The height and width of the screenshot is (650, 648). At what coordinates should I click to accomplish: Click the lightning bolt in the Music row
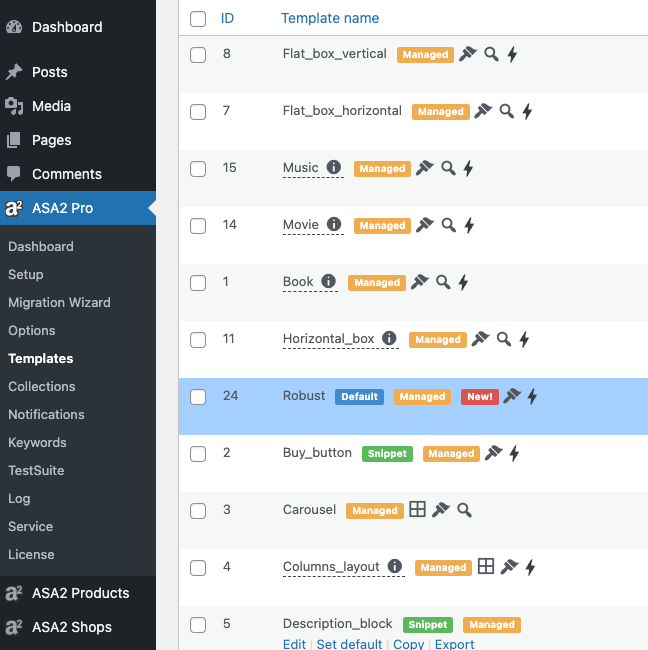[468, 168]
